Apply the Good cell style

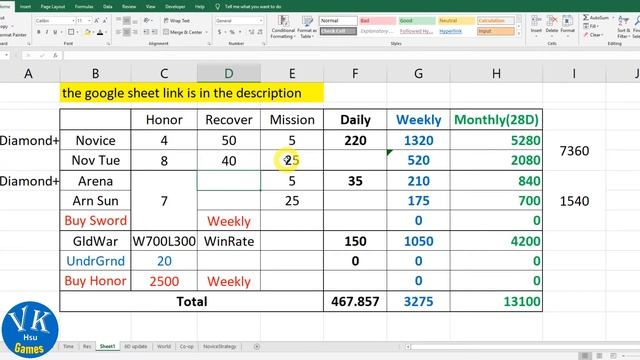416,20
